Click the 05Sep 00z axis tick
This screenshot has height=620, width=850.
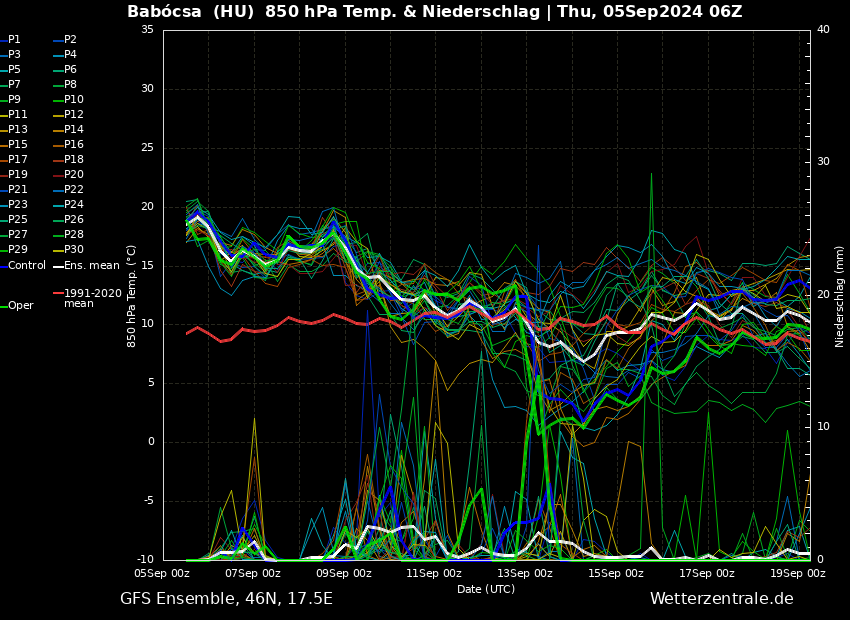(x=163, y=574)
